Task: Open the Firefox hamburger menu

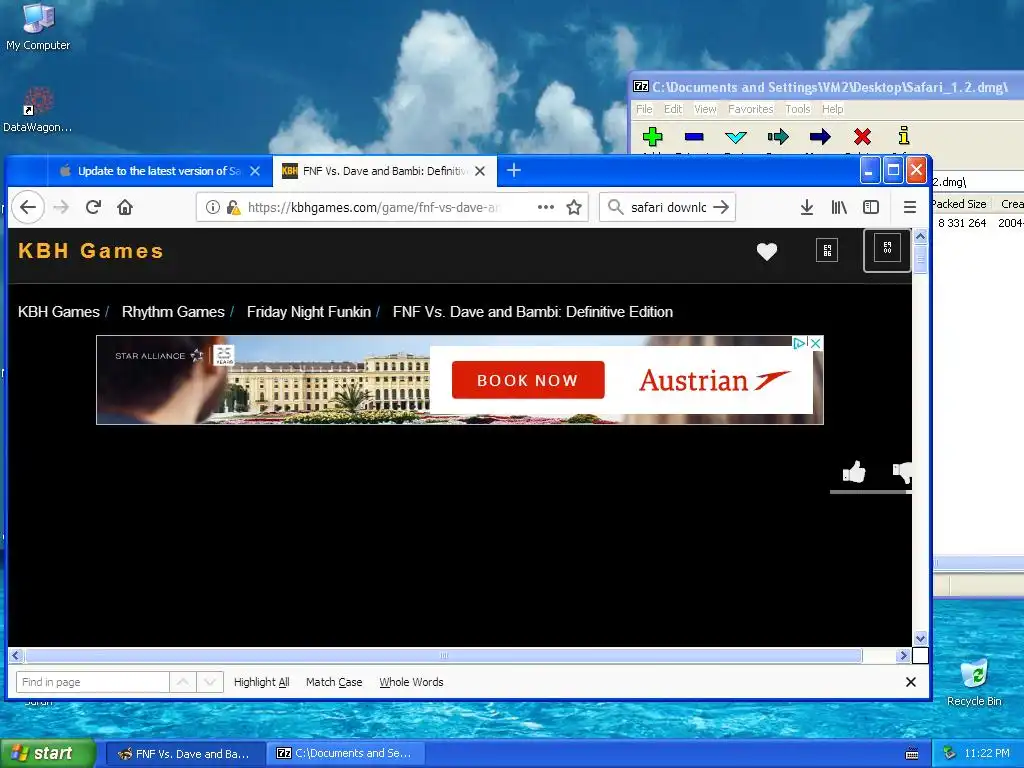Action: pyautogui.click(x=909, y=207)
